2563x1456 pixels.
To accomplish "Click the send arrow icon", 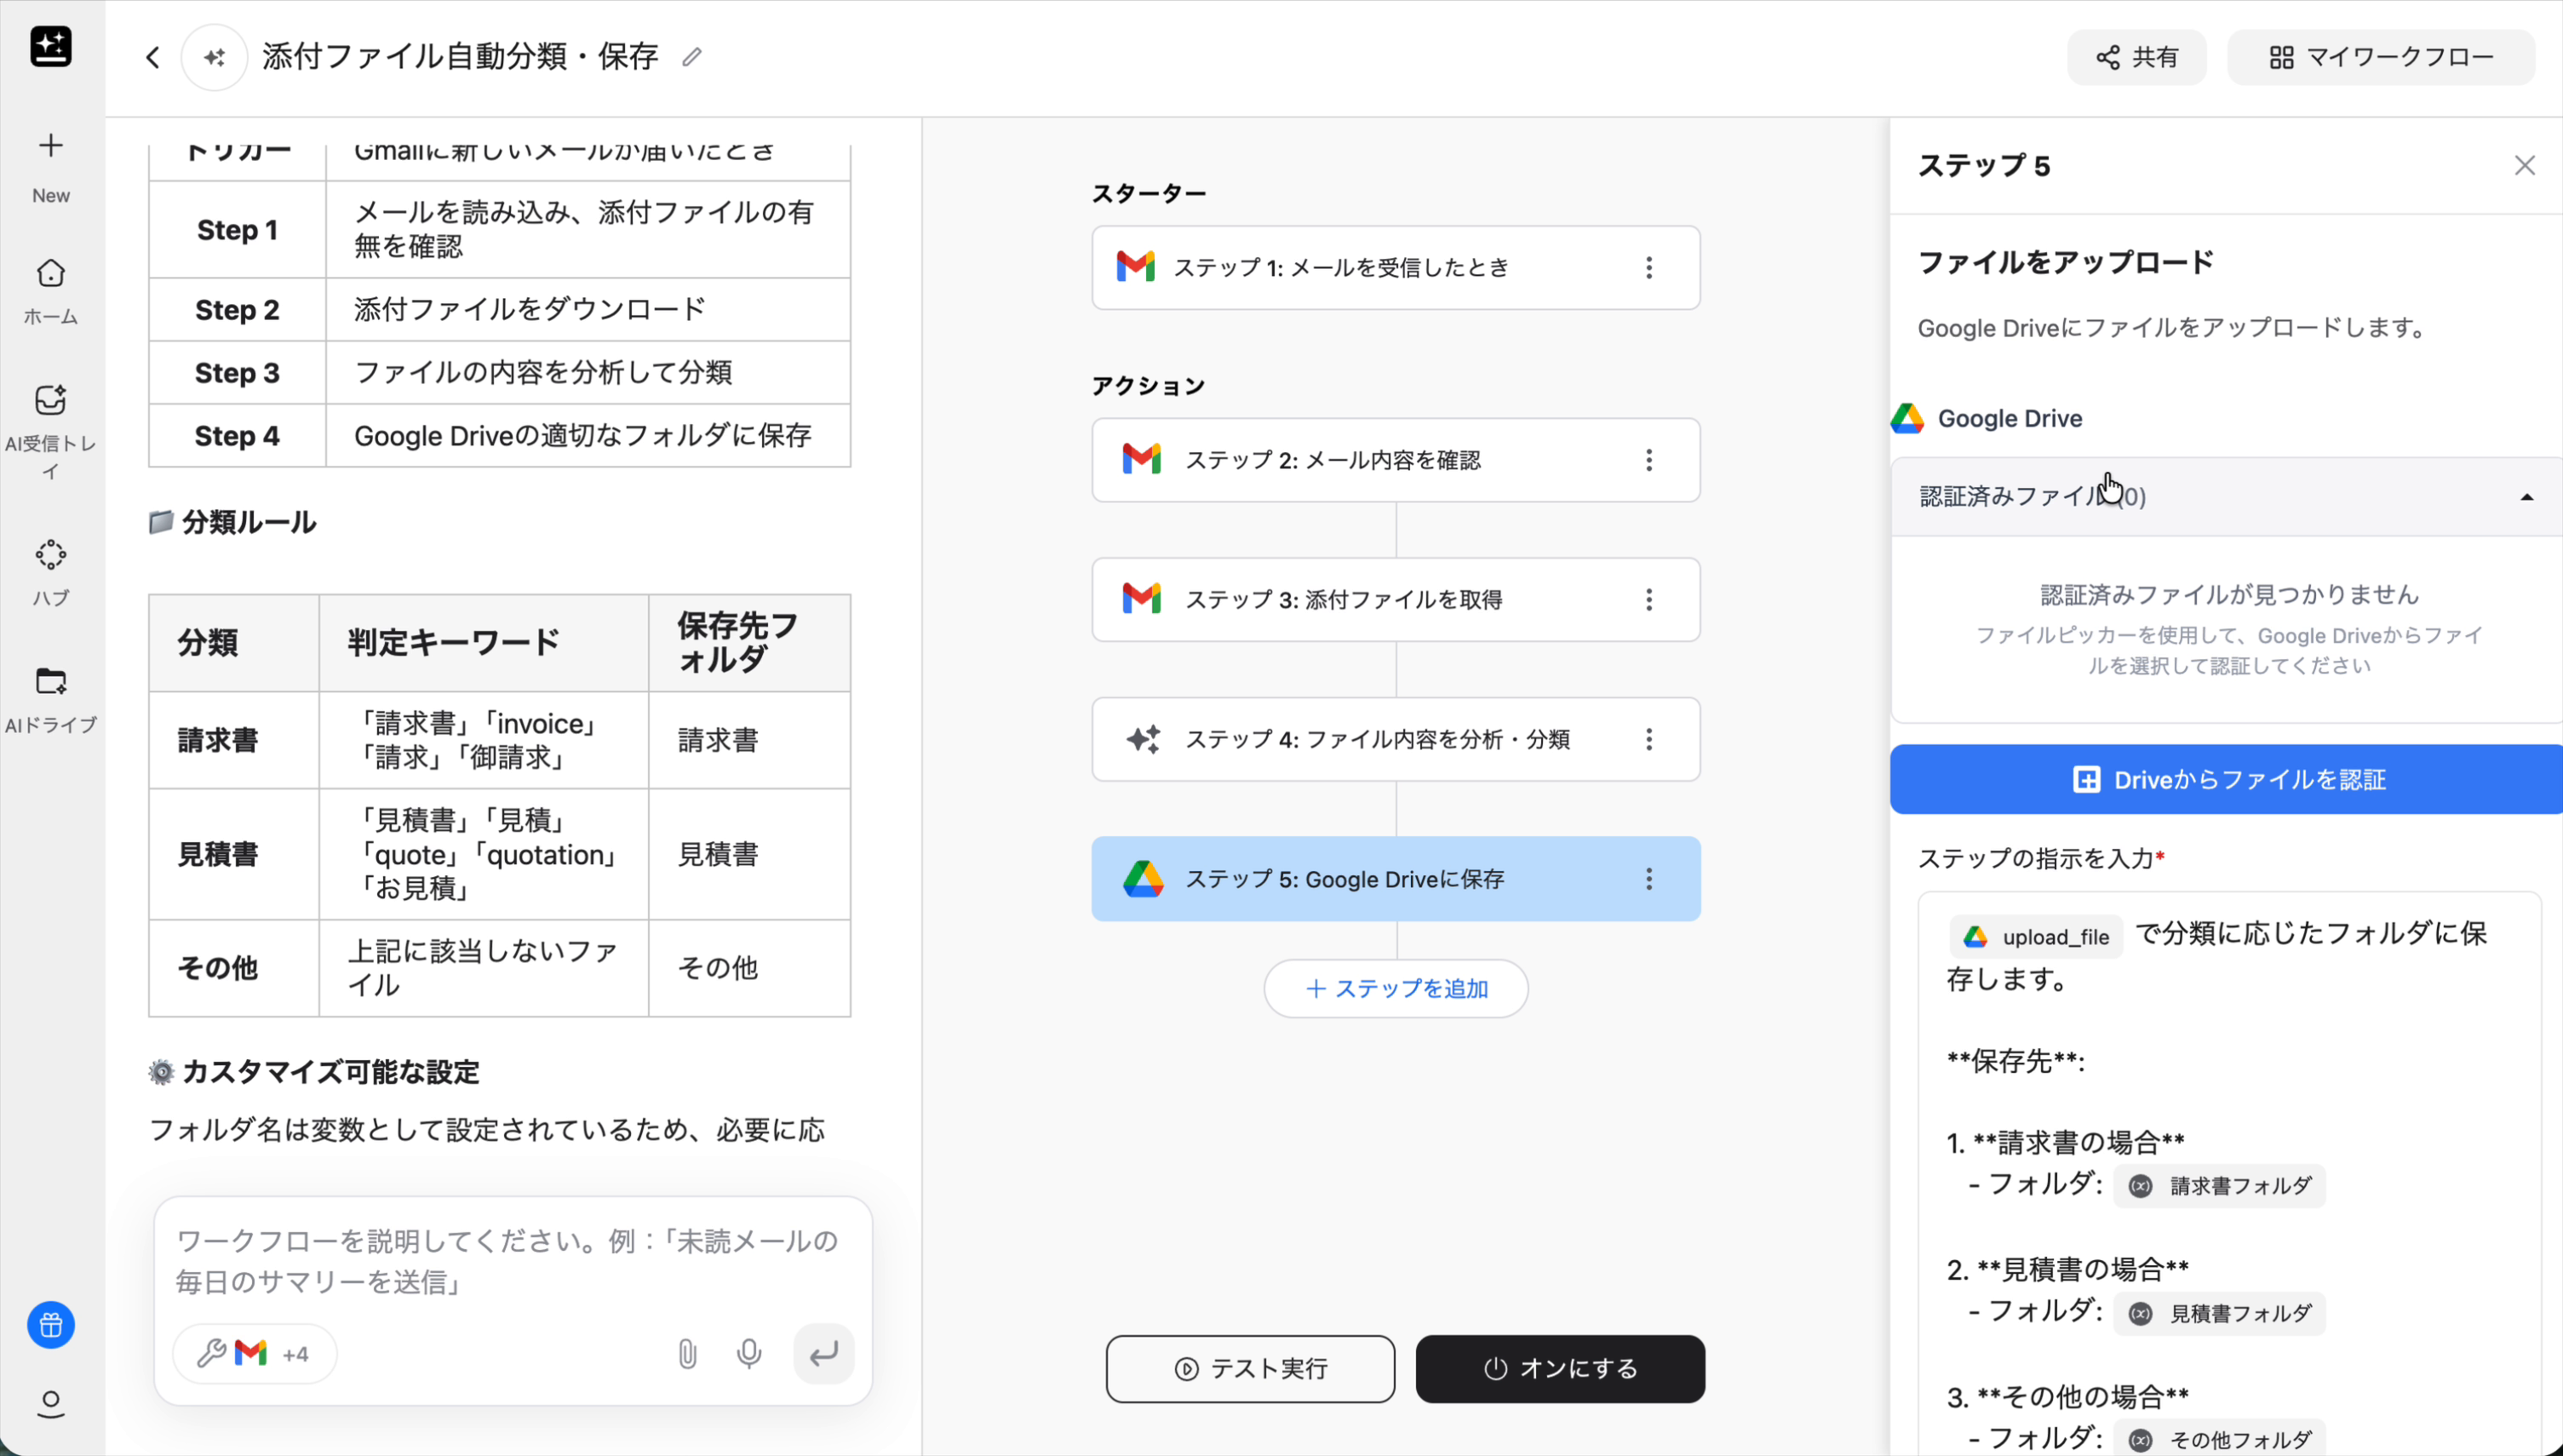I will tap(824, 1353).
